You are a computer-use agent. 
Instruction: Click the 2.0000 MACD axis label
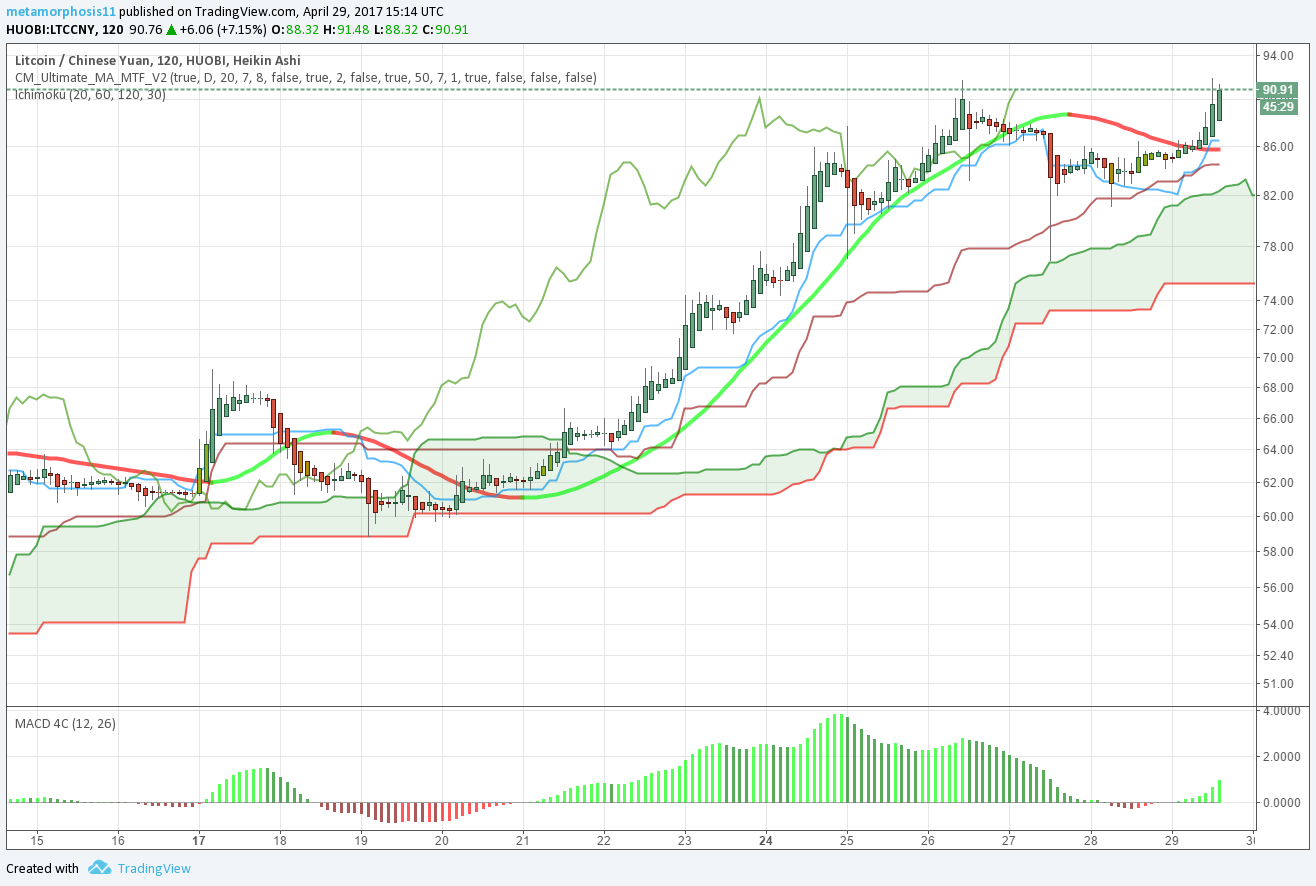click(x=1281, y=757)
